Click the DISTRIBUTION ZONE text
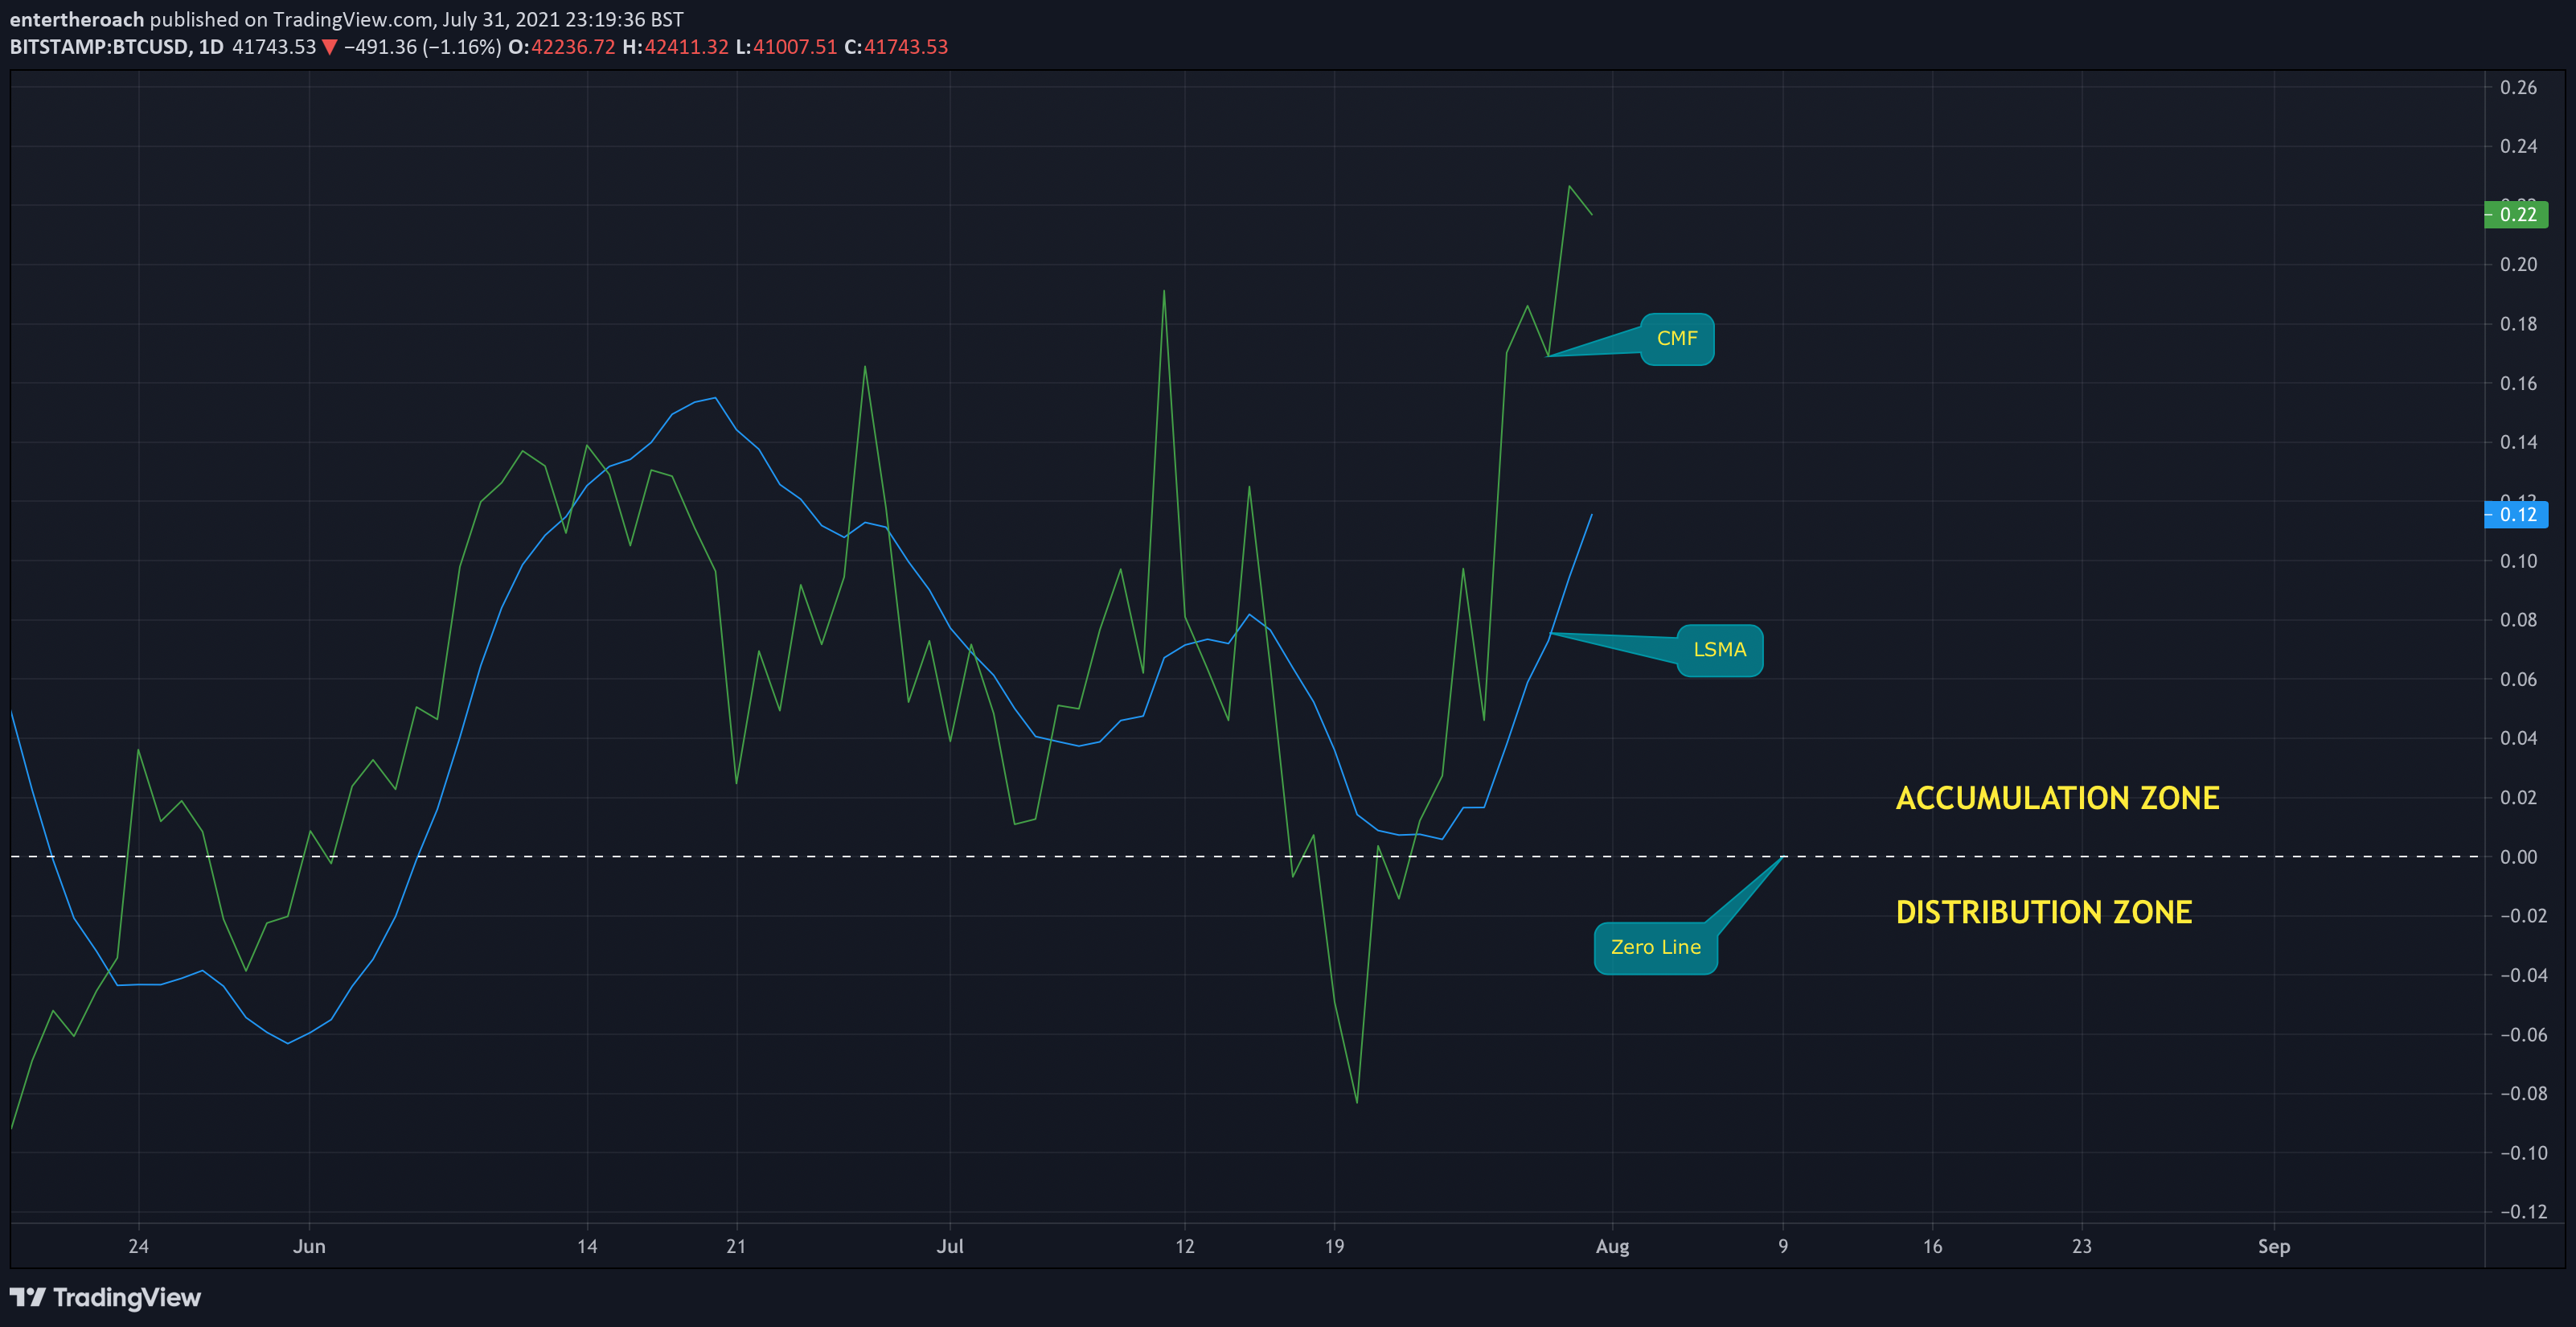 2044,912
